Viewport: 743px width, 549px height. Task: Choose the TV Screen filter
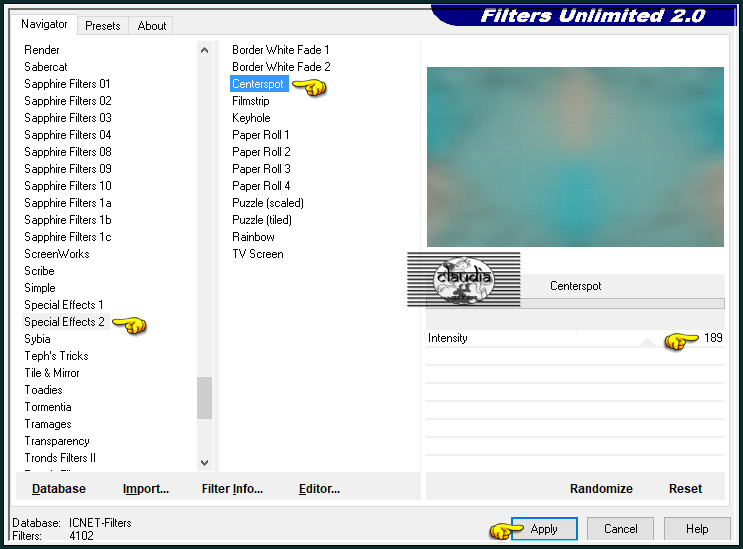coord(258,254)
